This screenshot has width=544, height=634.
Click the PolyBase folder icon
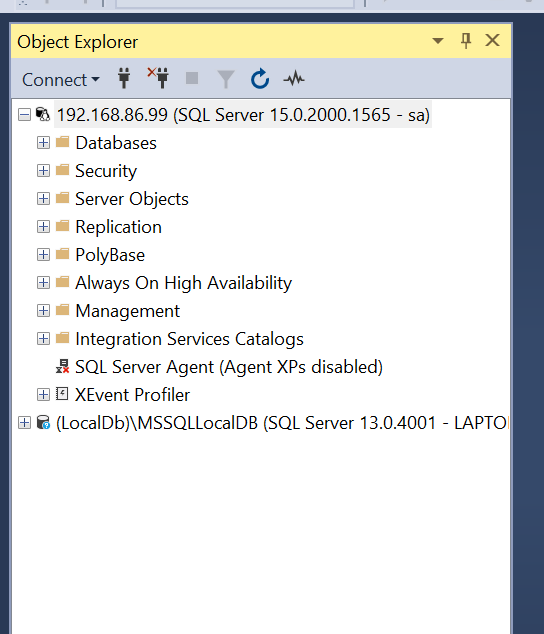coord(62,254)
